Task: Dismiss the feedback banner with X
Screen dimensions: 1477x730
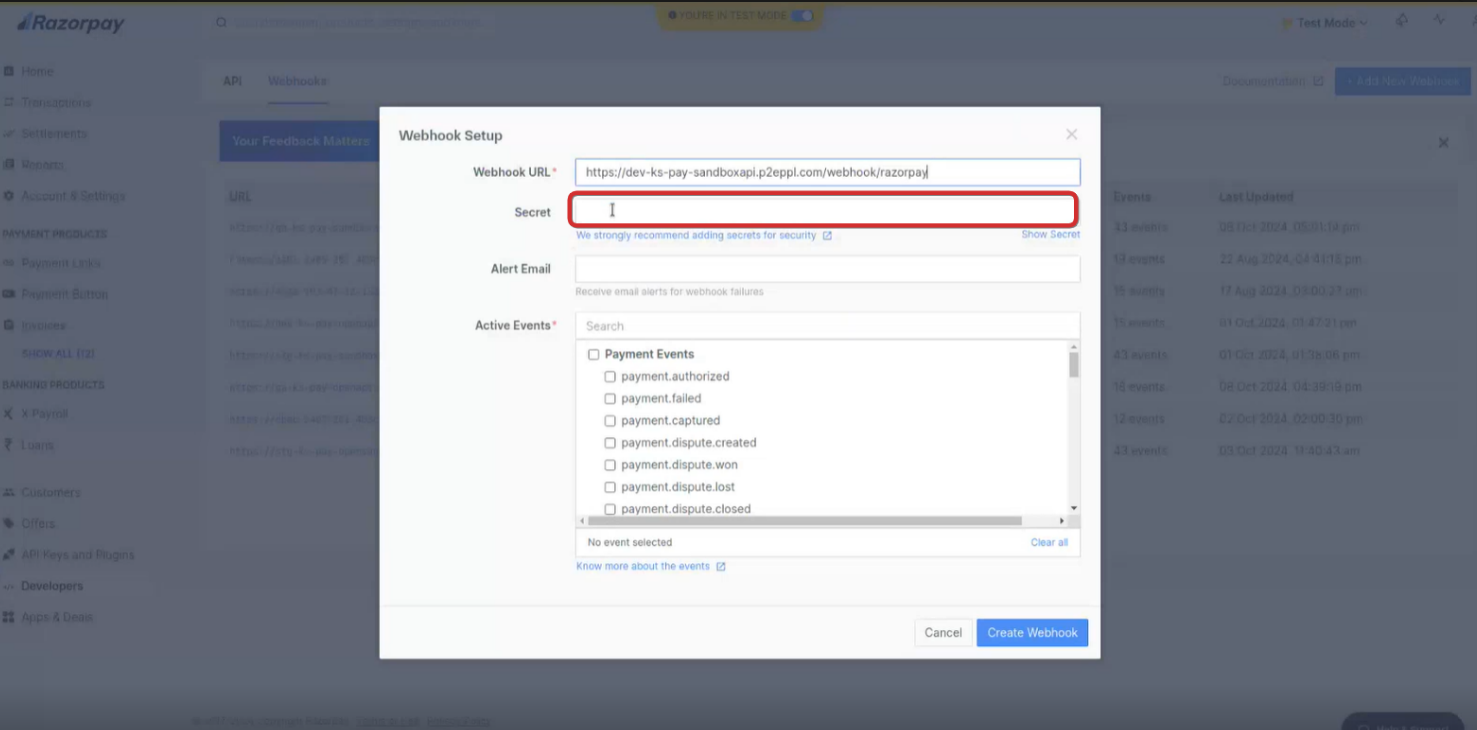Action: tap(1443, 143)
